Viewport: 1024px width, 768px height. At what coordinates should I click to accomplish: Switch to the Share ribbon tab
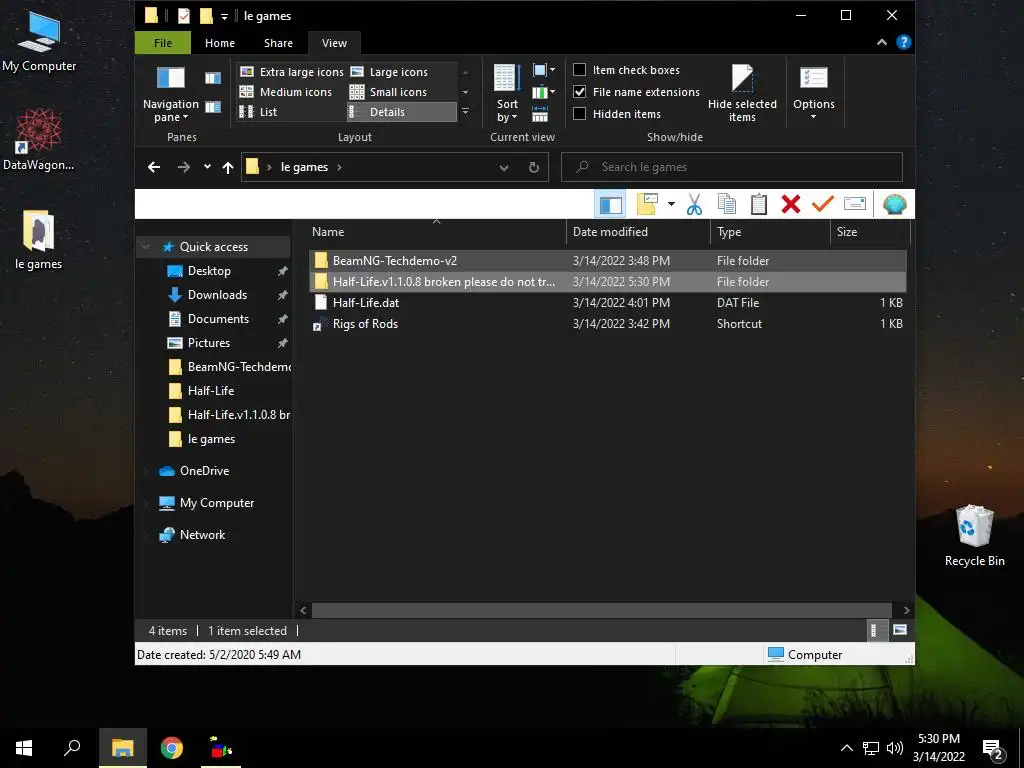click(x=278, y=43)
